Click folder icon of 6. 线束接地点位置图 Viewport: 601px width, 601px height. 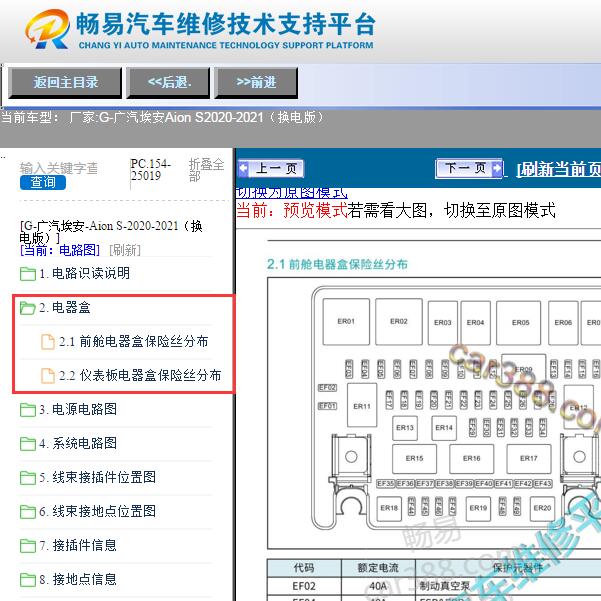[x=28, y=512]
